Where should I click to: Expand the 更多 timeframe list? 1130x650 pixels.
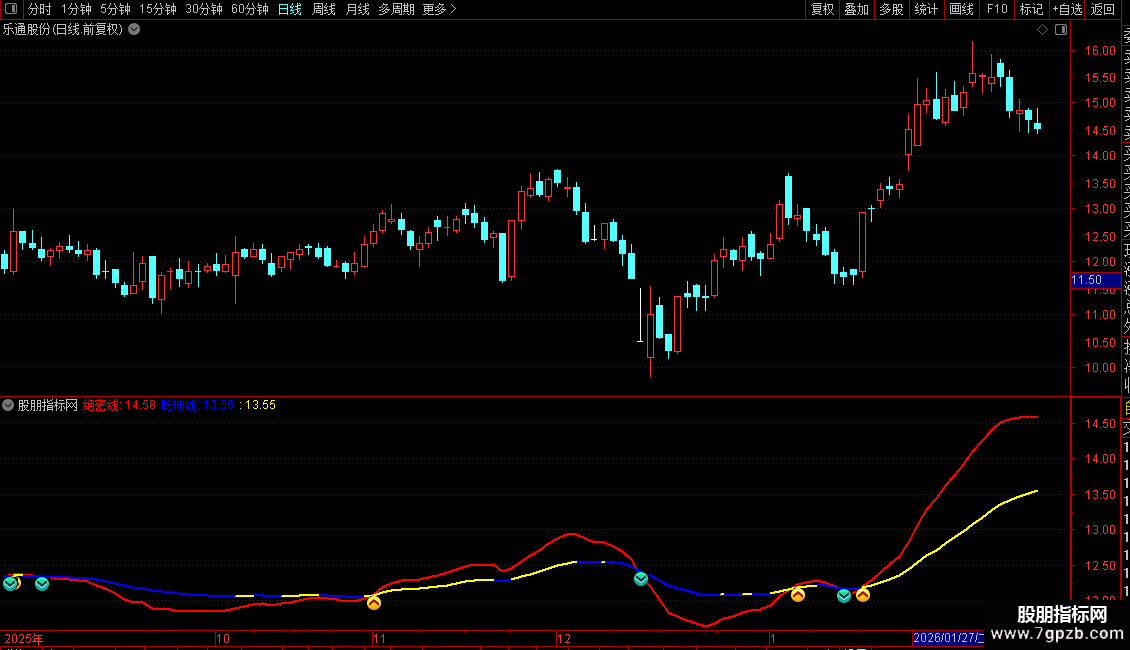point(439,9)
